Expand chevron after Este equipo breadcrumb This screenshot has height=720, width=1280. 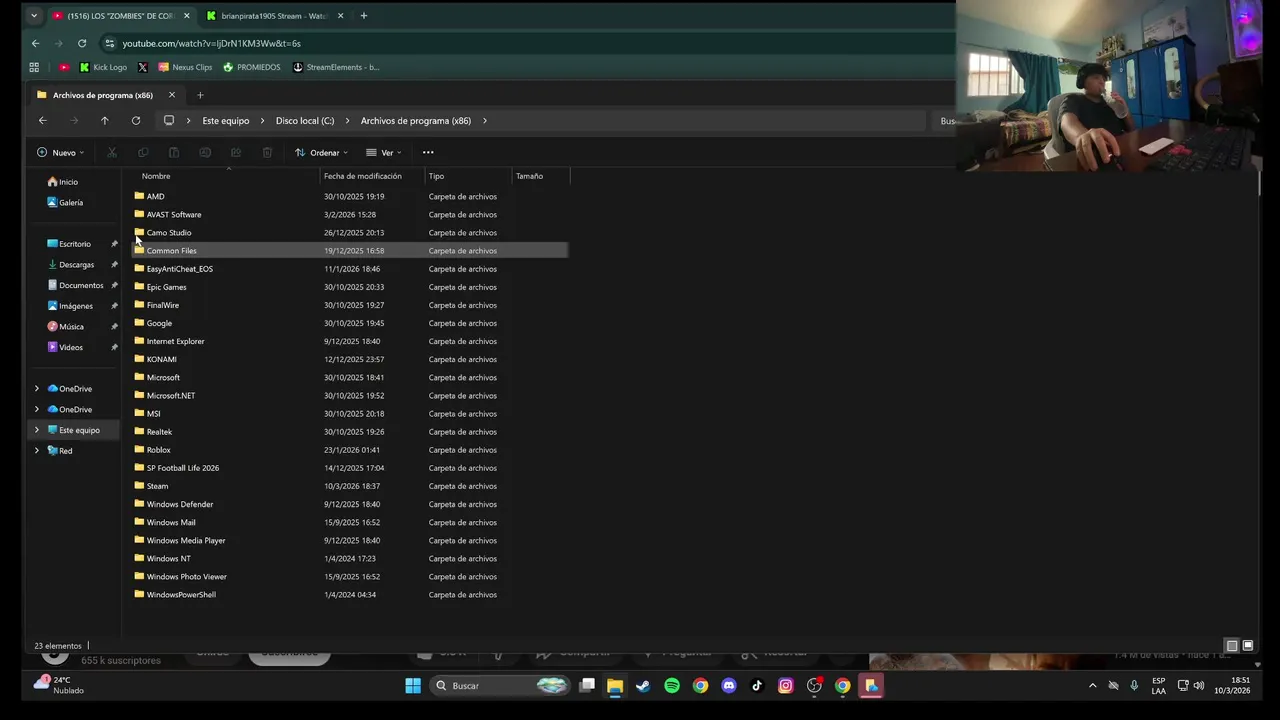tap(263, 121)
